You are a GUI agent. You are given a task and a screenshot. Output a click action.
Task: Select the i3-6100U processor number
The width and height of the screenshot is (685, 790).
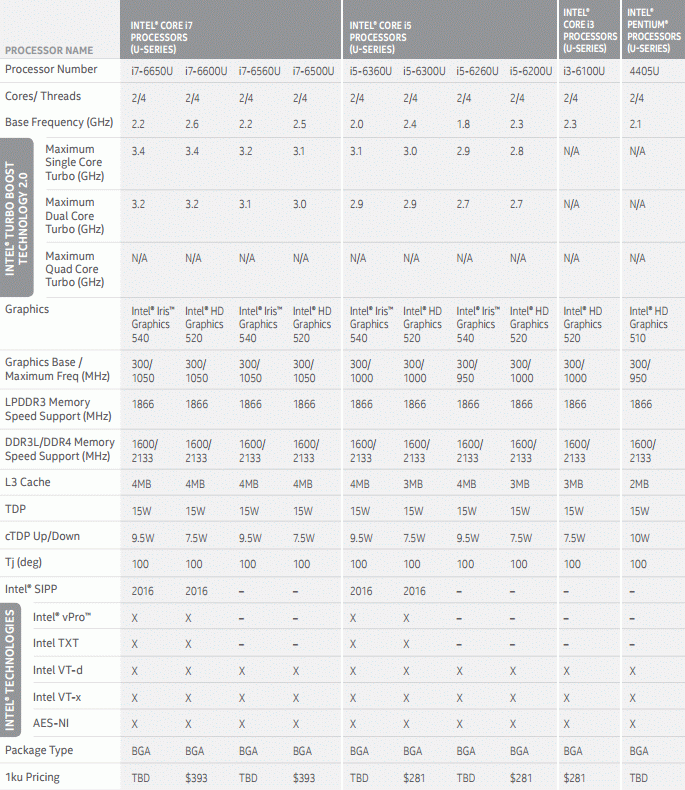[x=584, y=71]
